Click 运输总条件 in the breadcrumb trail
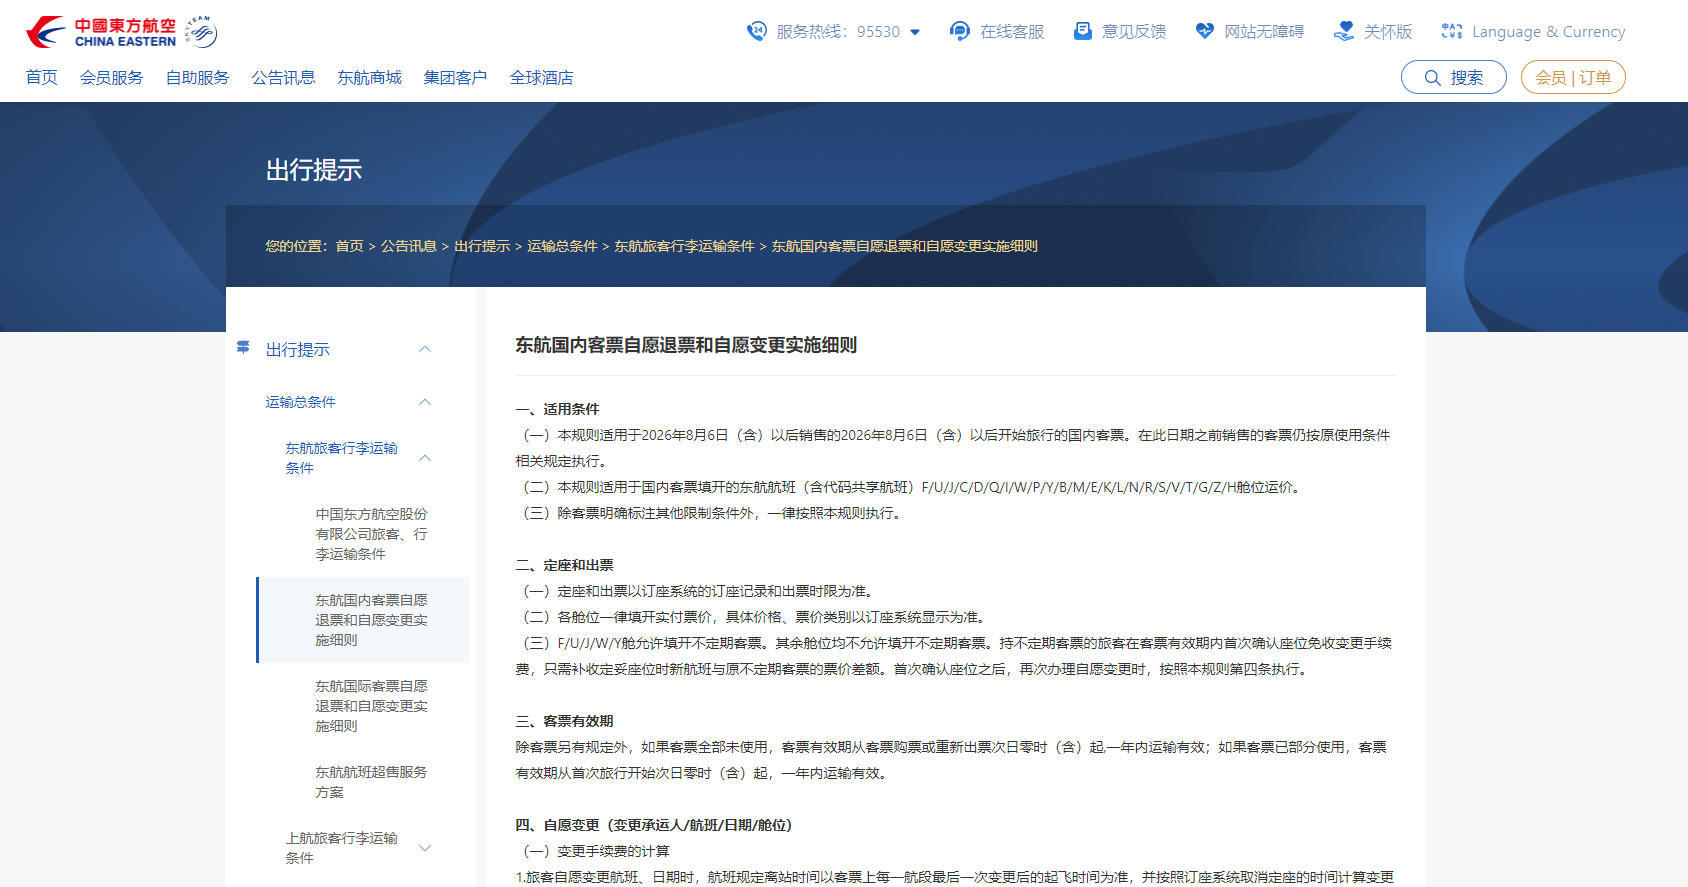1688x887 pixels. point(562,246)
